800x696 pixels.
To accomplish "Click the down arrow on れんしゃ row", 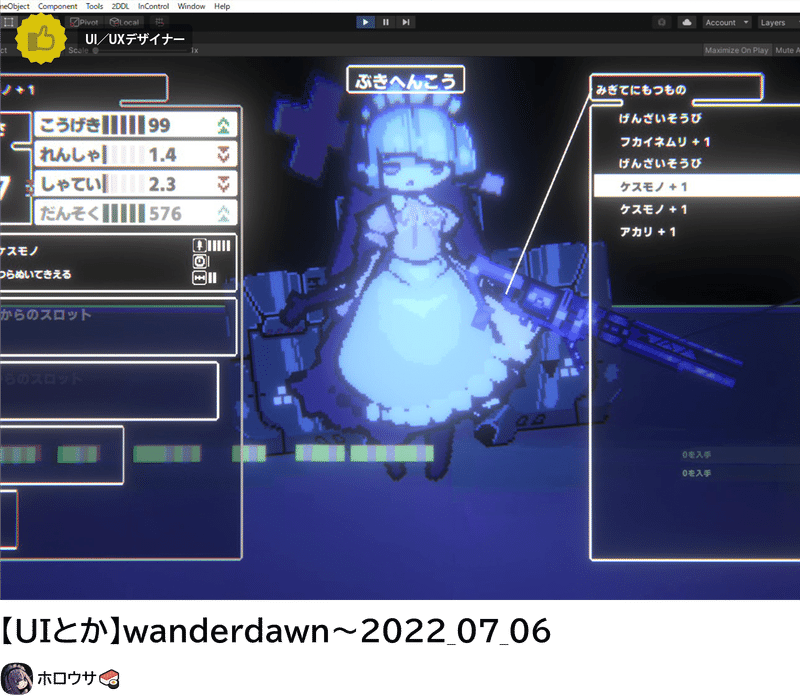I will (x=223, y=154).
